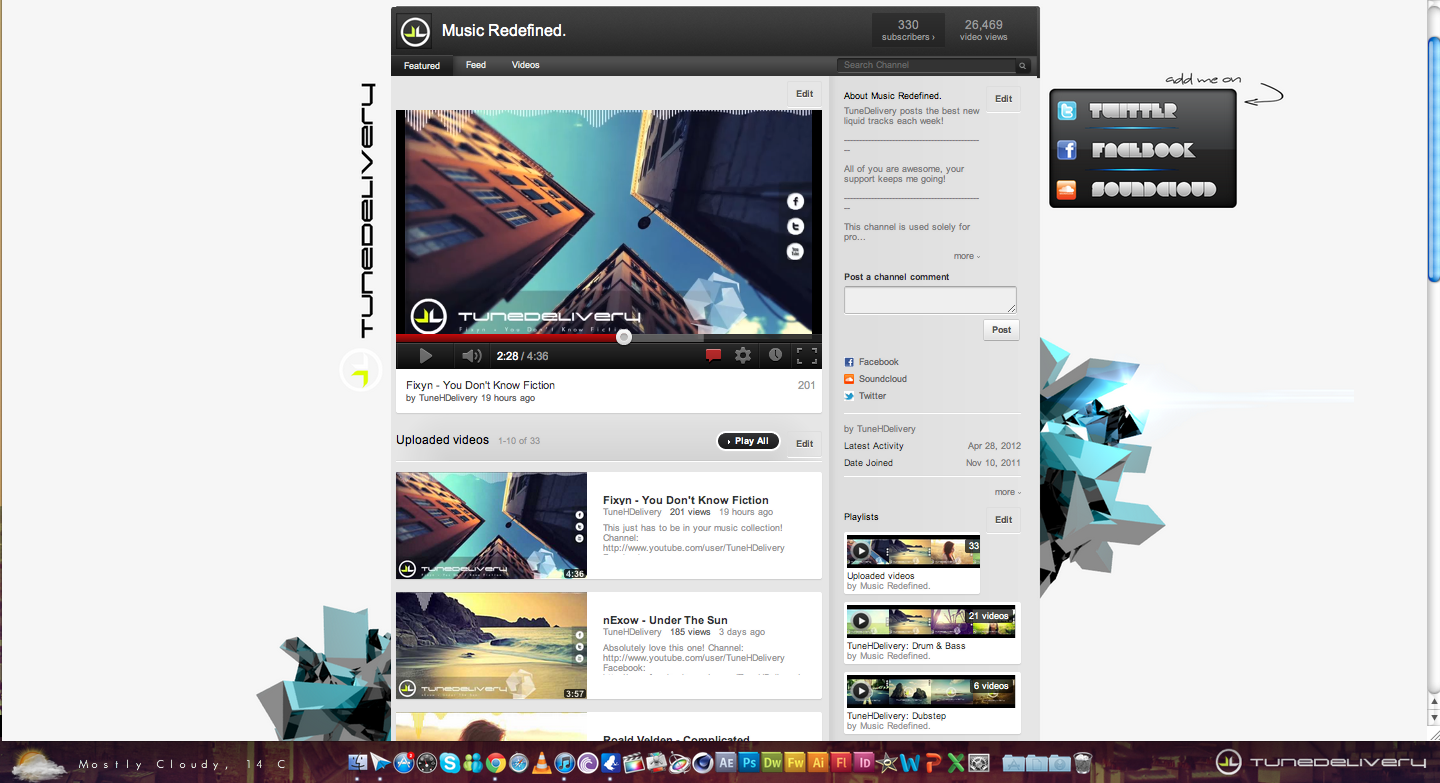Open Microsoft Word from the dock
The width and height of the screenshot is (1440, 783).
(910, 763)
